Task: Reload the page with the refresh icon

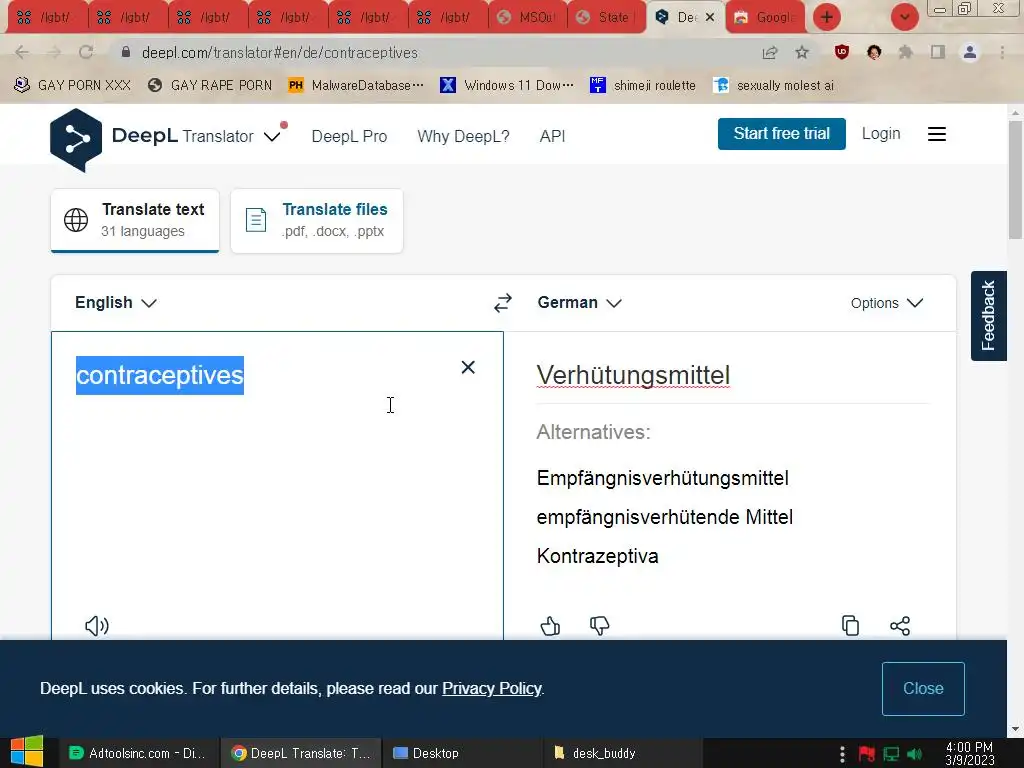Action: coord(86,52)
